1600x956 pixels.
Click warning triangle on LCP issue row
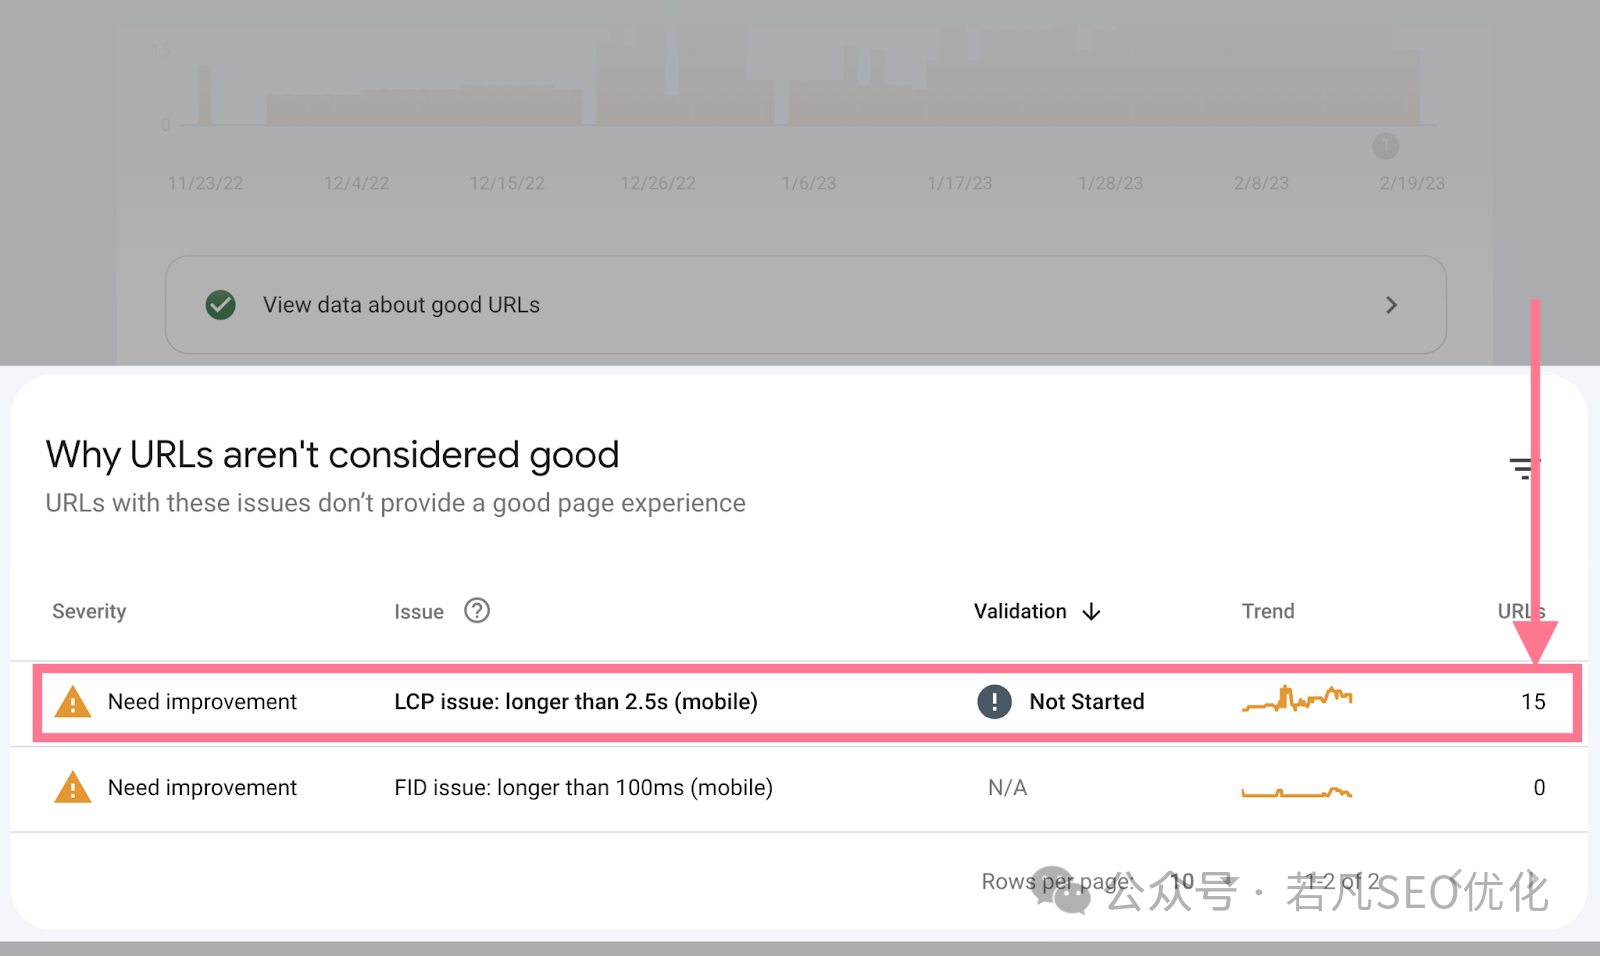(x=72, y=702)
